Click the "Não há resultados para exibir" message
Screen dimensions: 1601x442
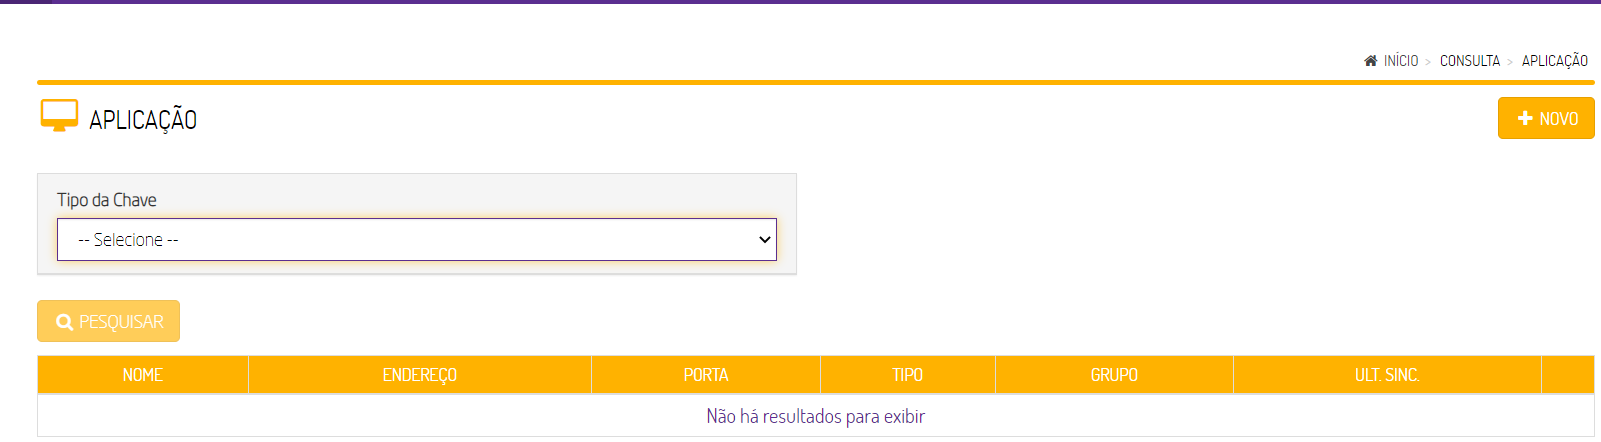[x=815, y=416]
